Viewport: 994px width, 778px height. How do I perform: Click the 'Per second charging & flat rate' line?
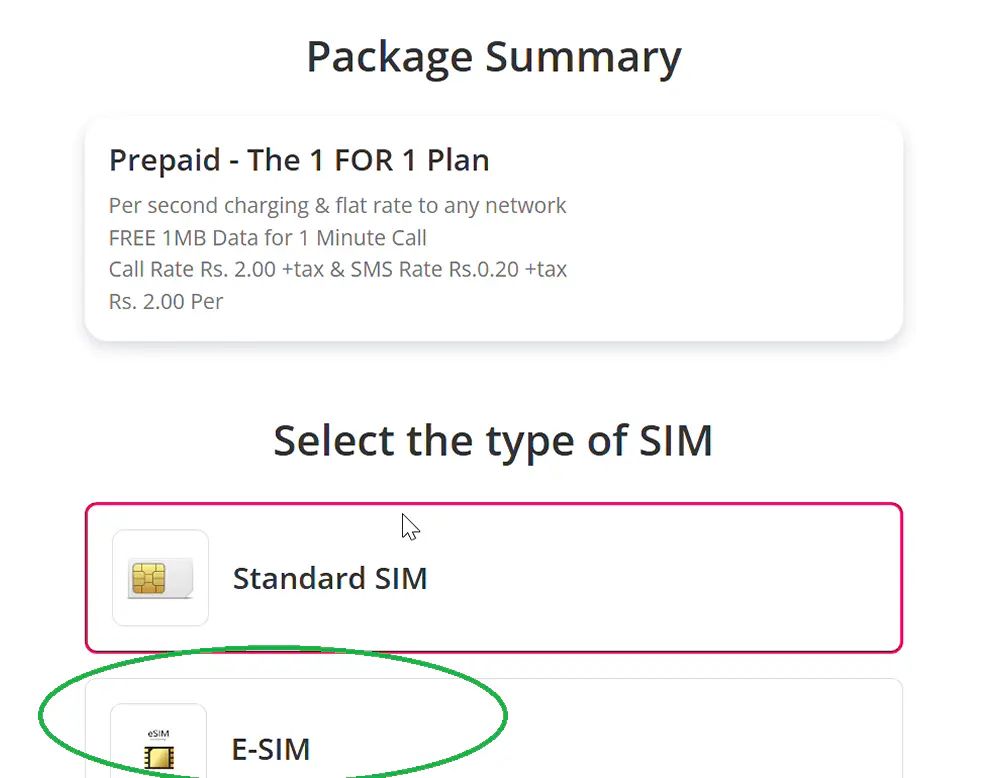pyautogui.click(x=337, y=206)
